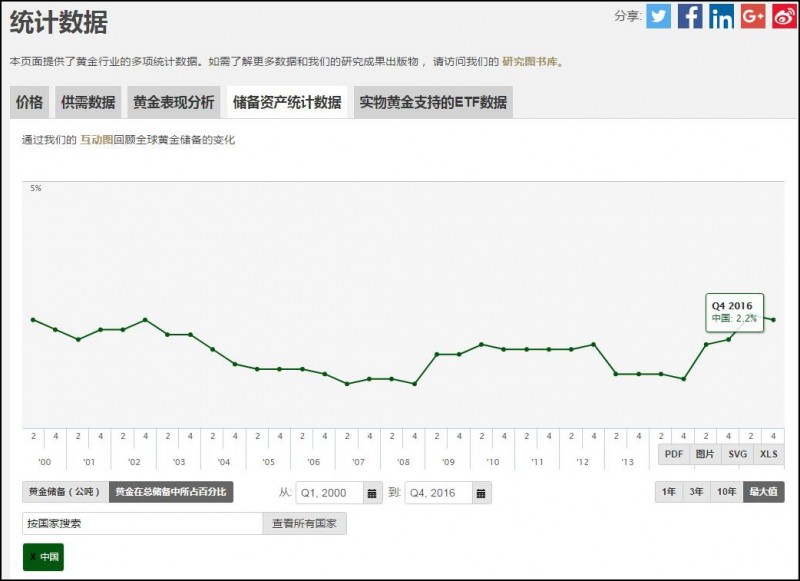Click the 按国家搜索 search field
Image resolution: width=800 pixels, height=581 pixels.
[141, 523]
